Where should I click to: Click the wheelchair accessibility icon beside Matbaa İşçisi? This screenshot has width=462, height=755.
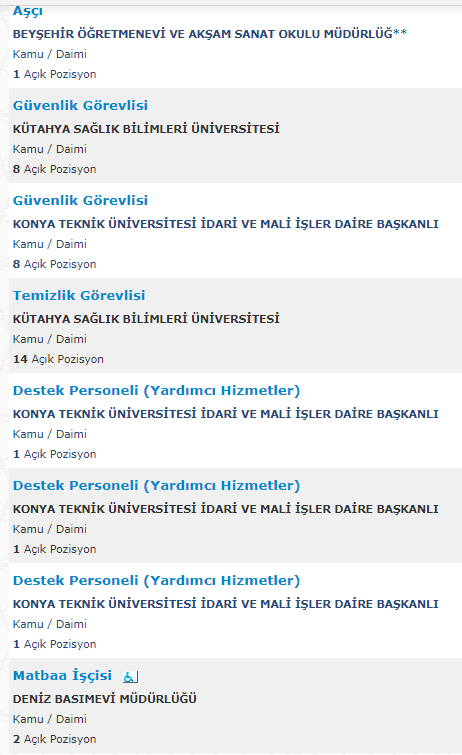pos(131,677)
